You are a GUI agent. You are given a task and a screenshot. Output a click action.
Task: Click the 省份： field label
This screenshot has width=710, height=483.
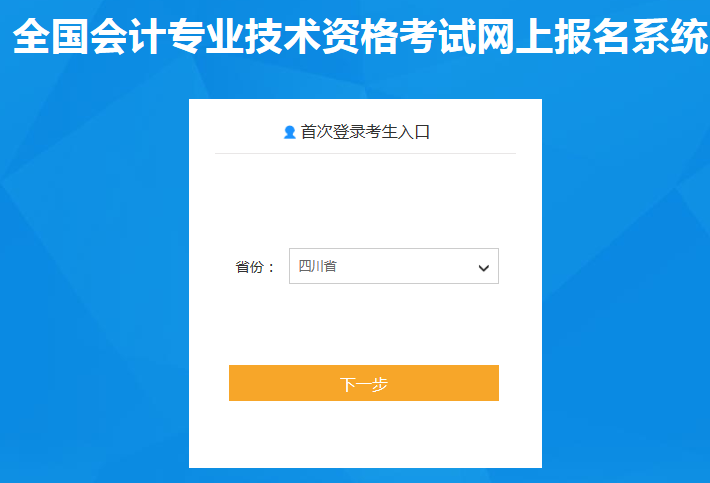pyautogui.click(x=255, y=267)
